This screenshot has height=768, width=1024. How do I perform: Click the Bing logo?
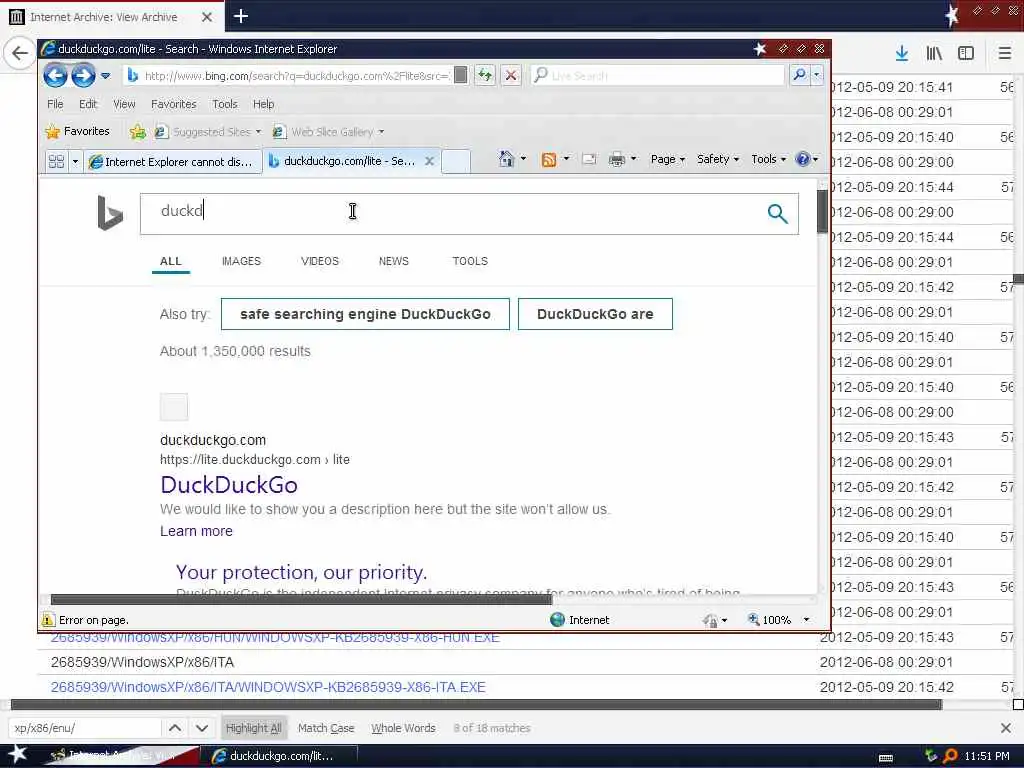110,213
